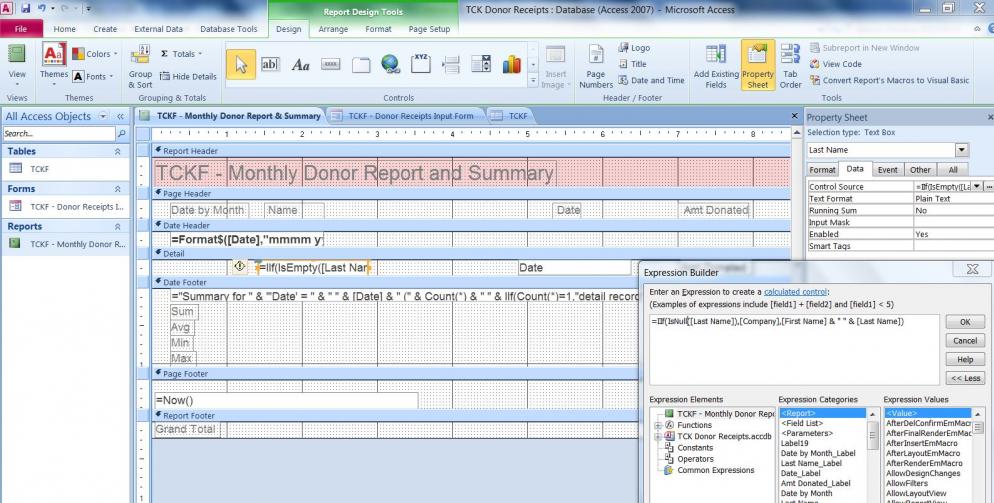994x503 pixels.
Task: Choose the Select arrow control
Action: [241, 64]
